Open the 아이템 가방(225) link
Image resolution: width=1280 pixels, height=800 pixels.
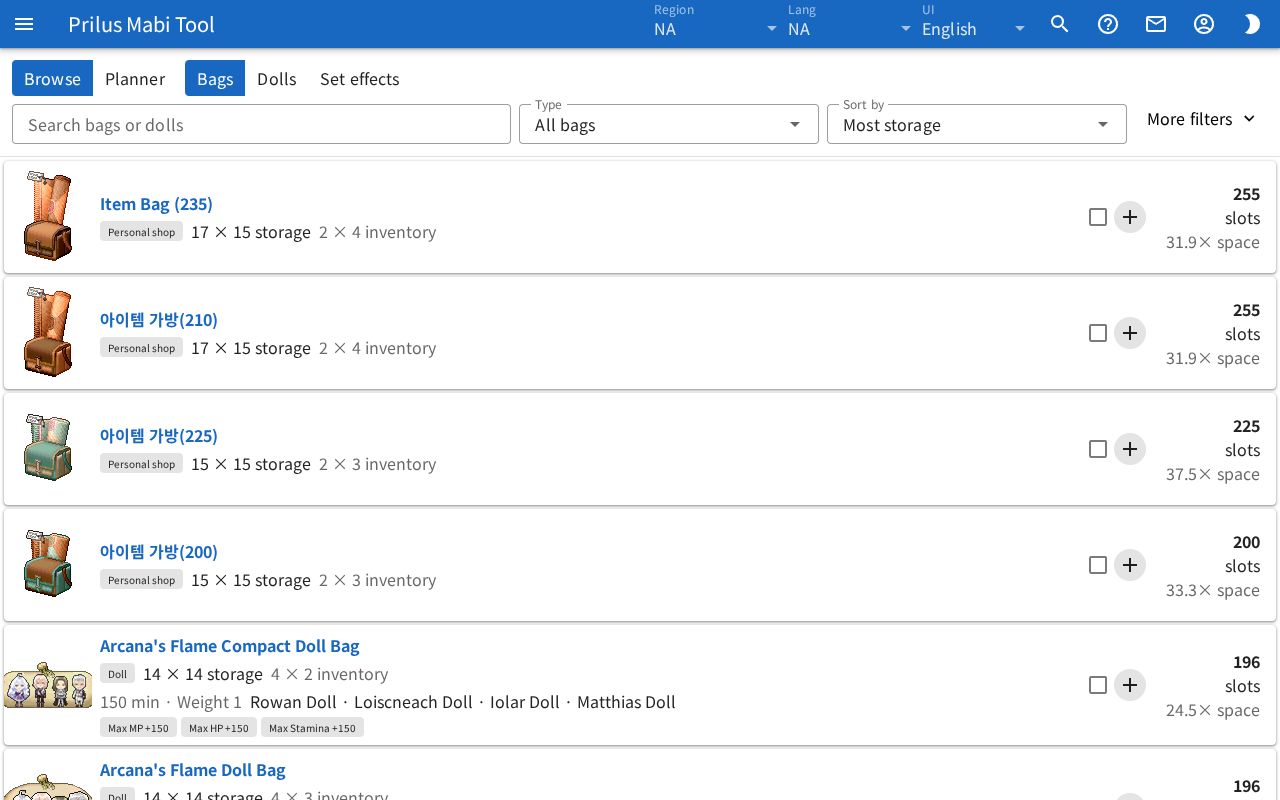click(159, 436)
